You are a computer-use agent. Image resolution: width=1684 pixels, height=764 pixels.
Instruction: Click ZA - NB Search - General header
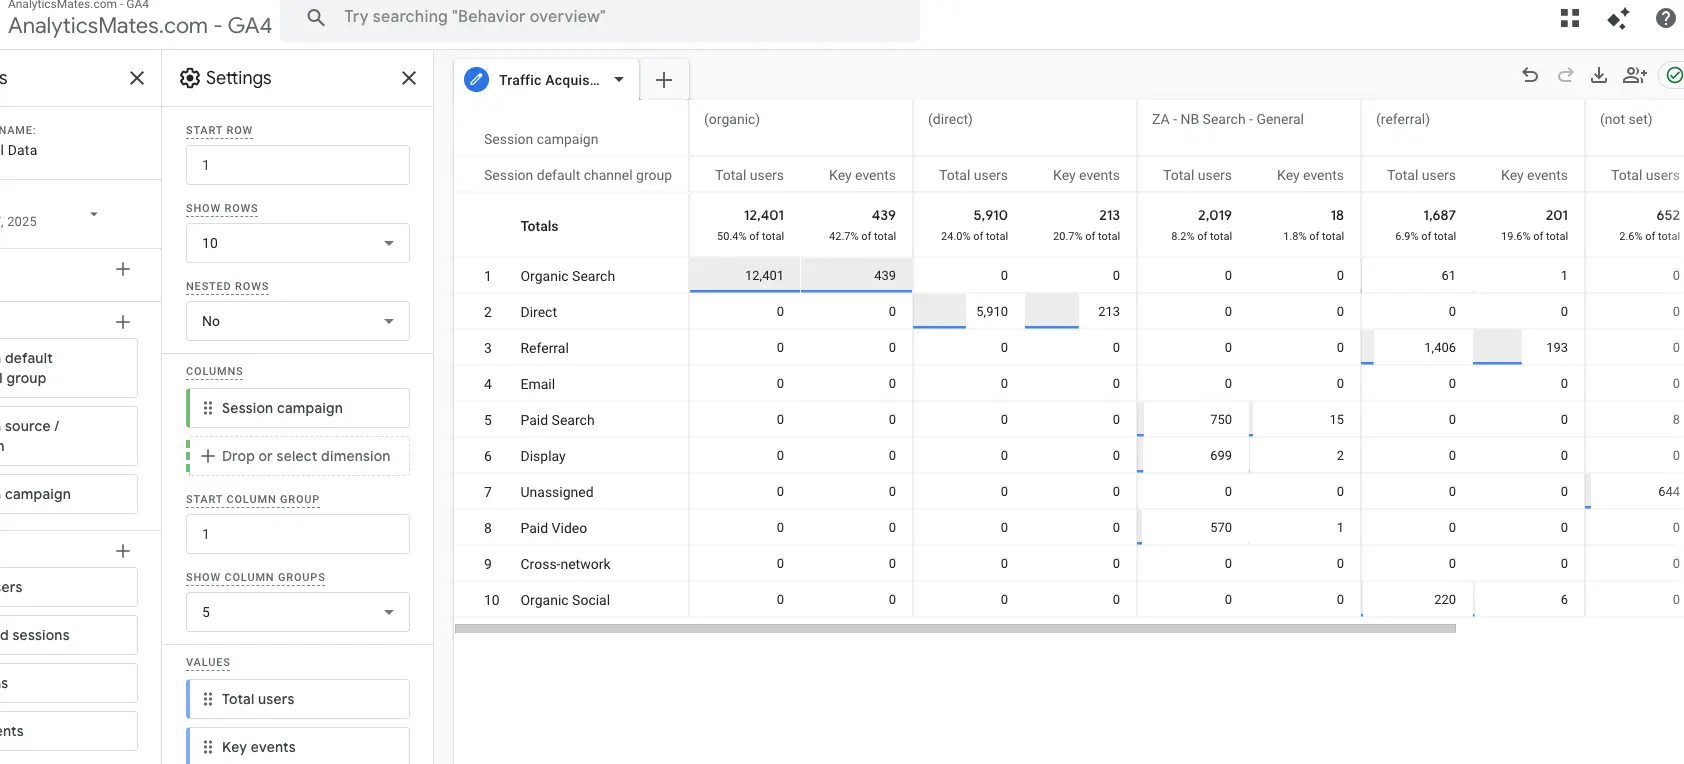[x=1228, y=119]
